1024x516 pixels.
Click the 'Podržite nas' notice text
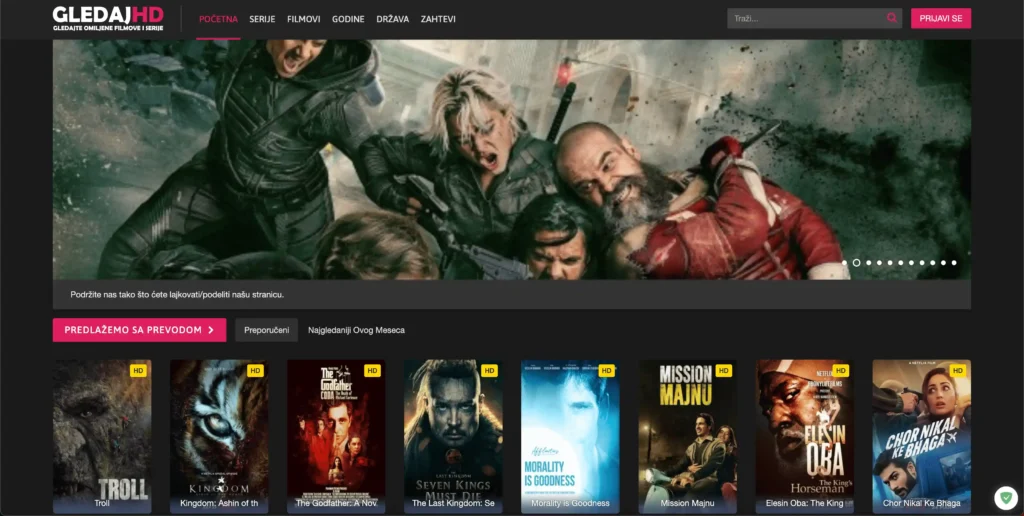177,295
